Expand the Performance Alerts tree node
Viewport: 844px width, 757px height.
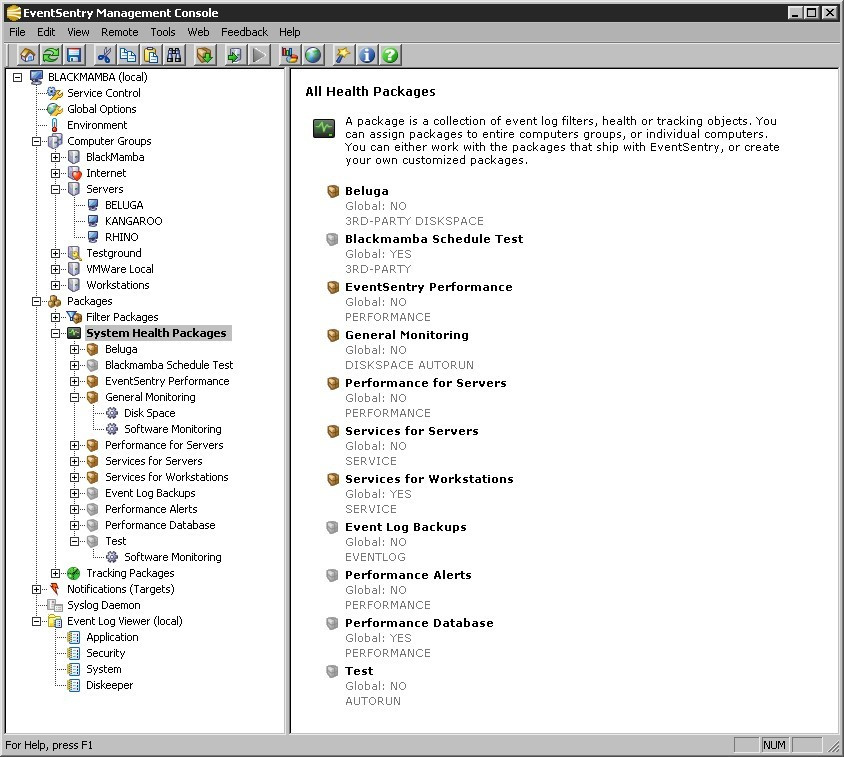tap(74, 509)
